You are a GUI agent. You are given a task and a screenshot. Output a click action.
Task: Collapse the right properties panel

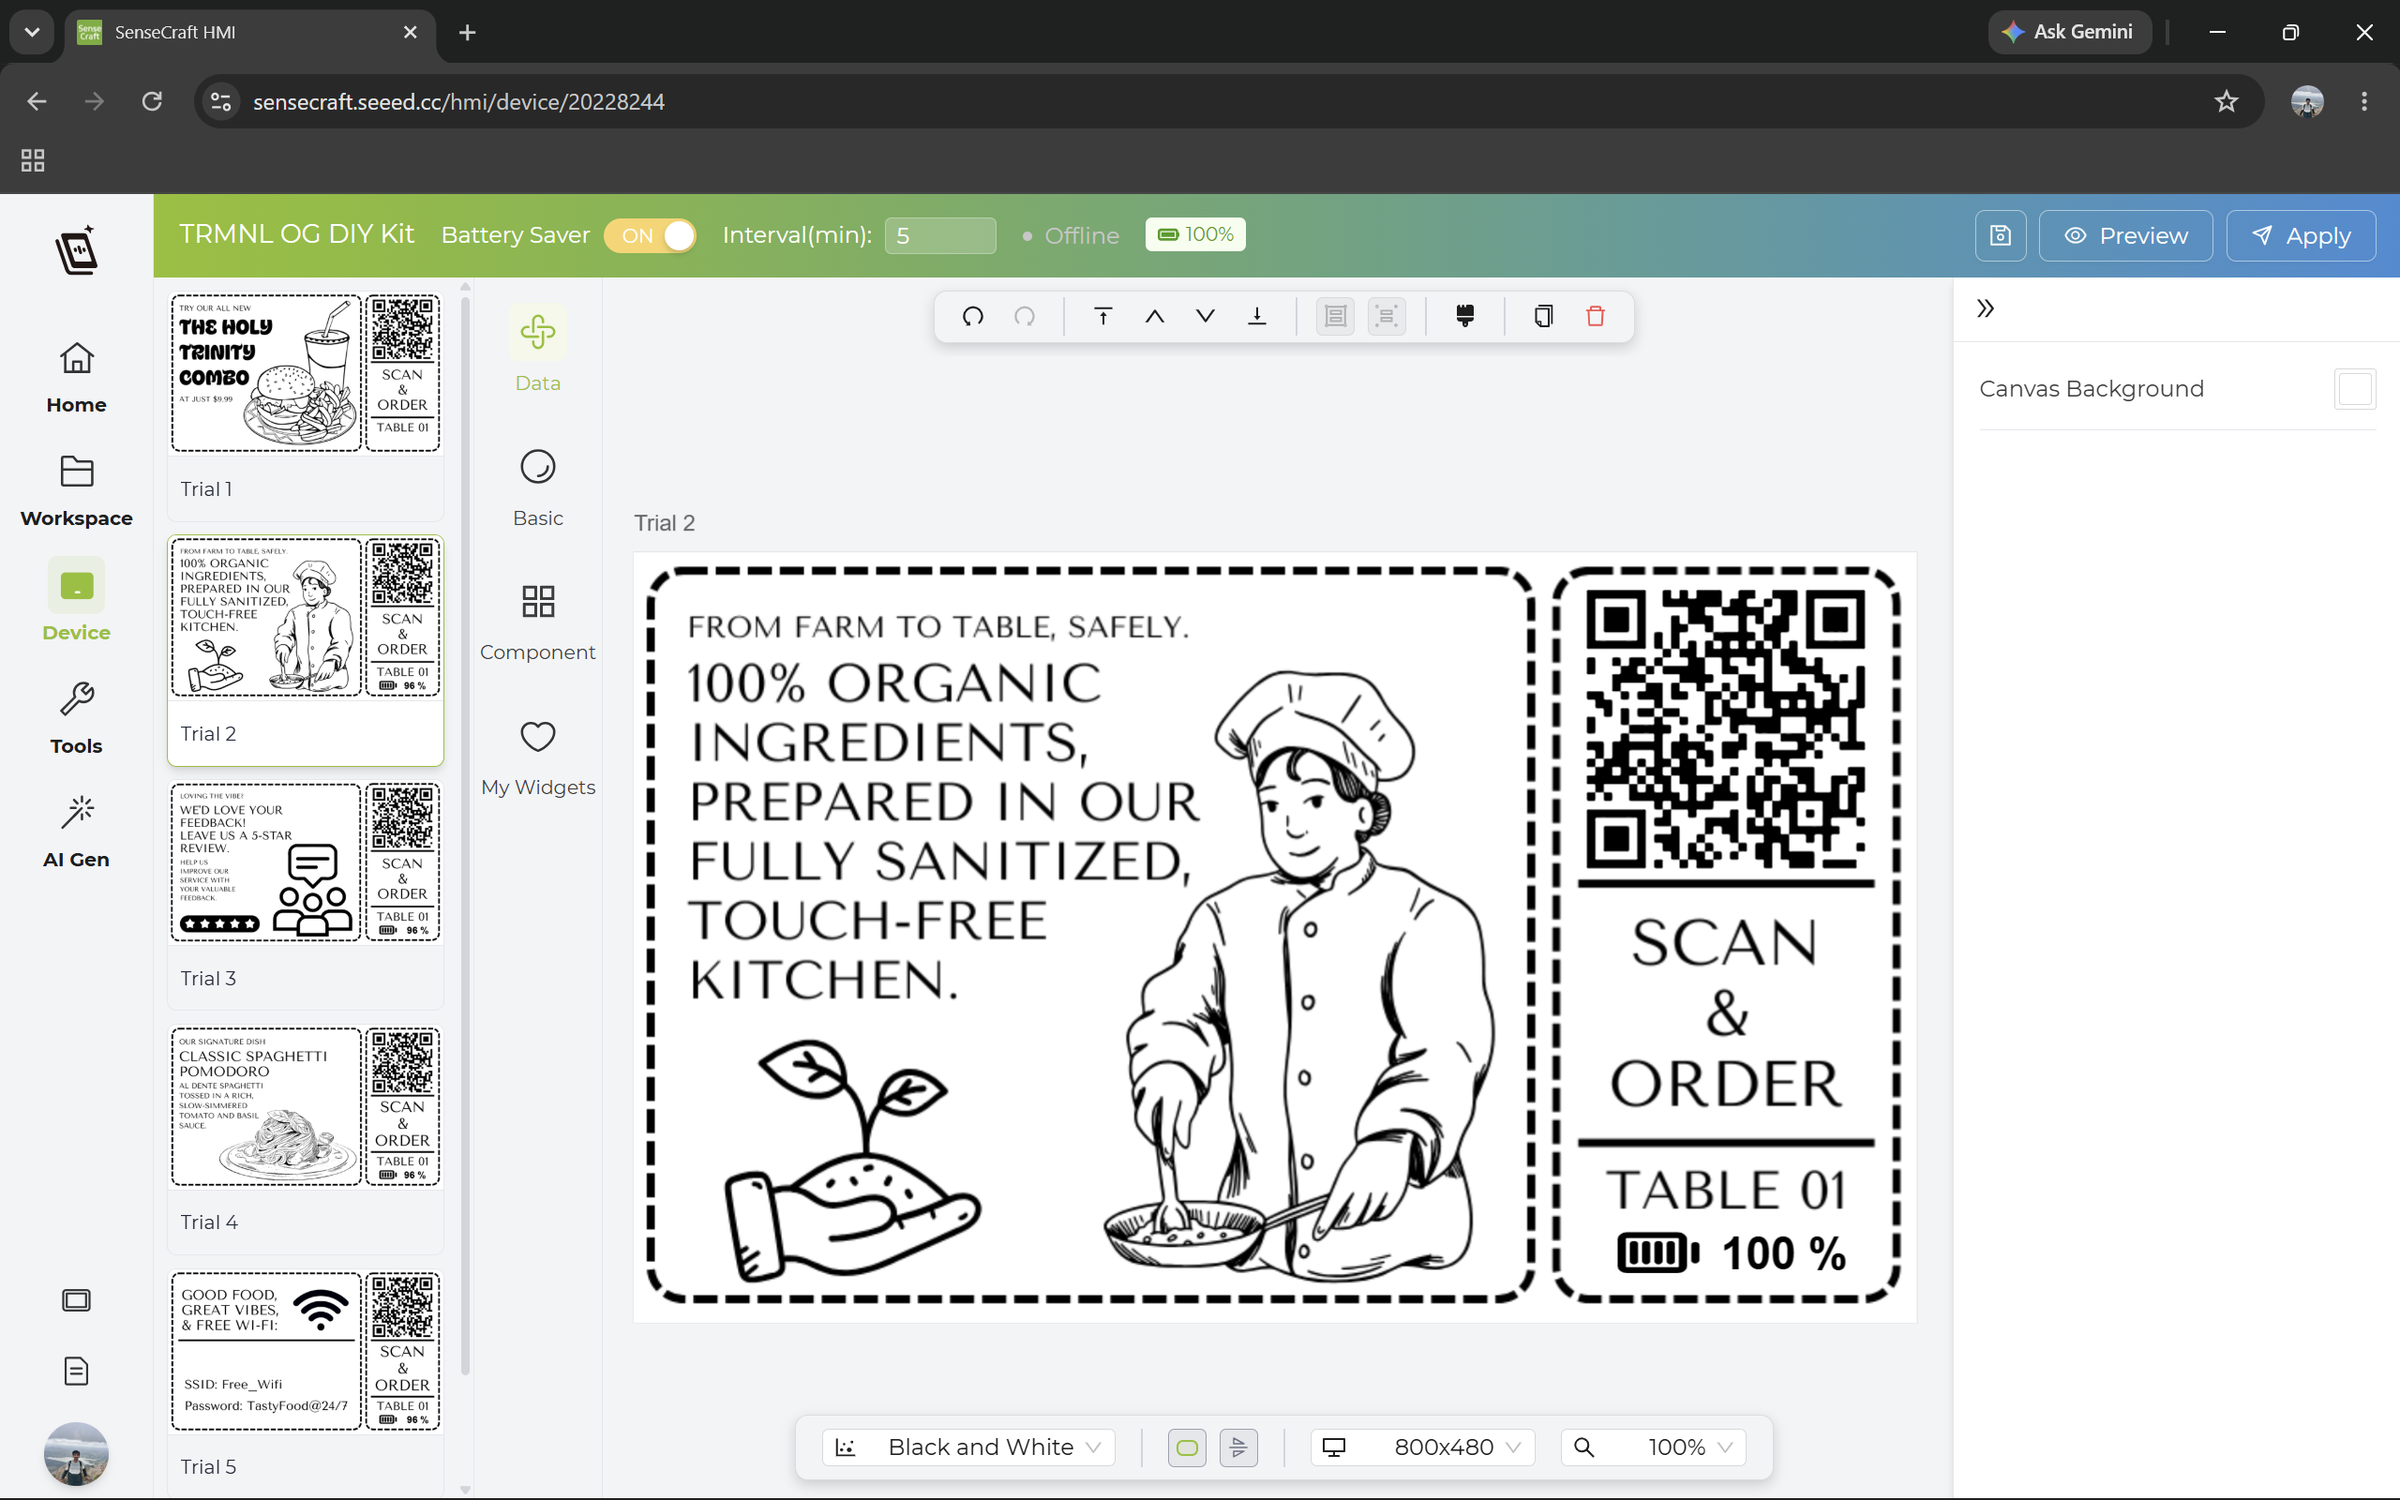coord(1985,308)
